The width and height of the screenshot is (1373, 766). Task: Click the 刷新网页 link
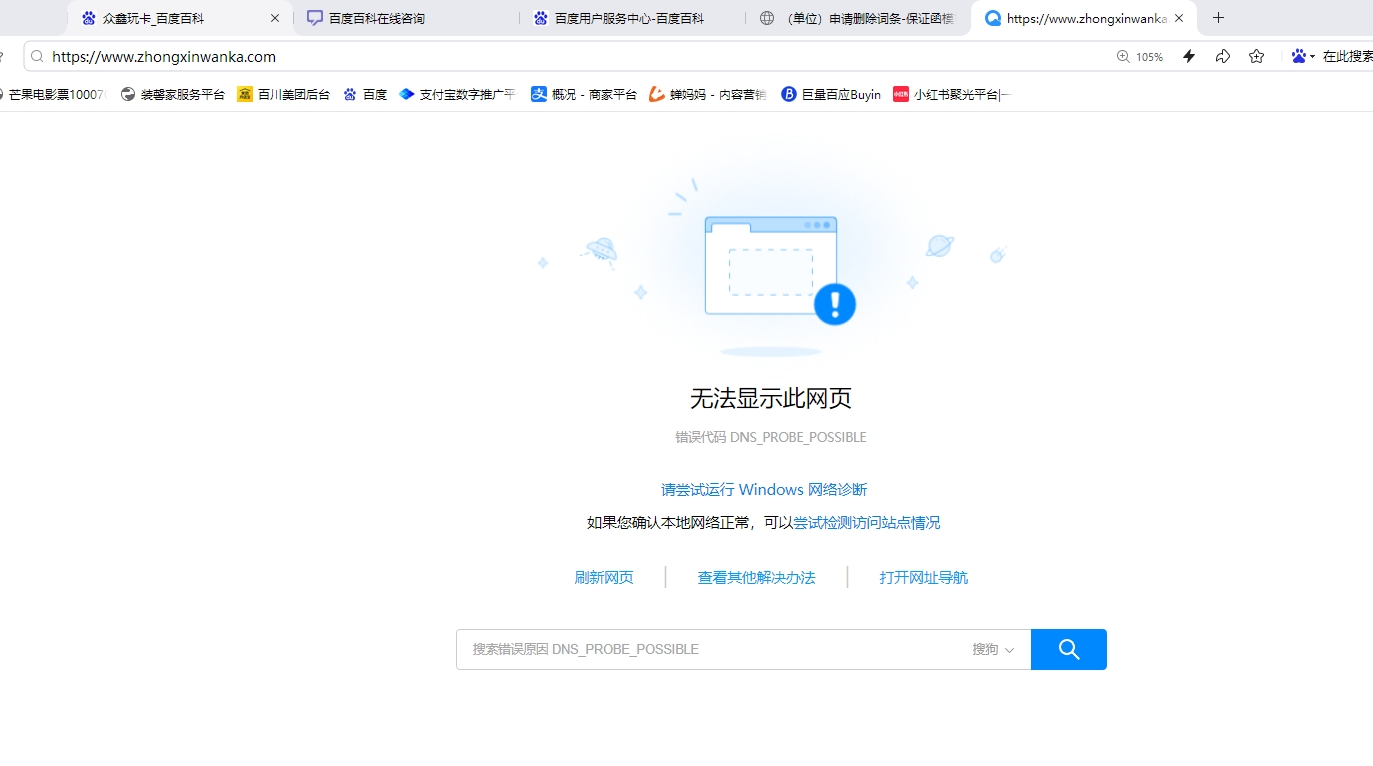point(604,578)
